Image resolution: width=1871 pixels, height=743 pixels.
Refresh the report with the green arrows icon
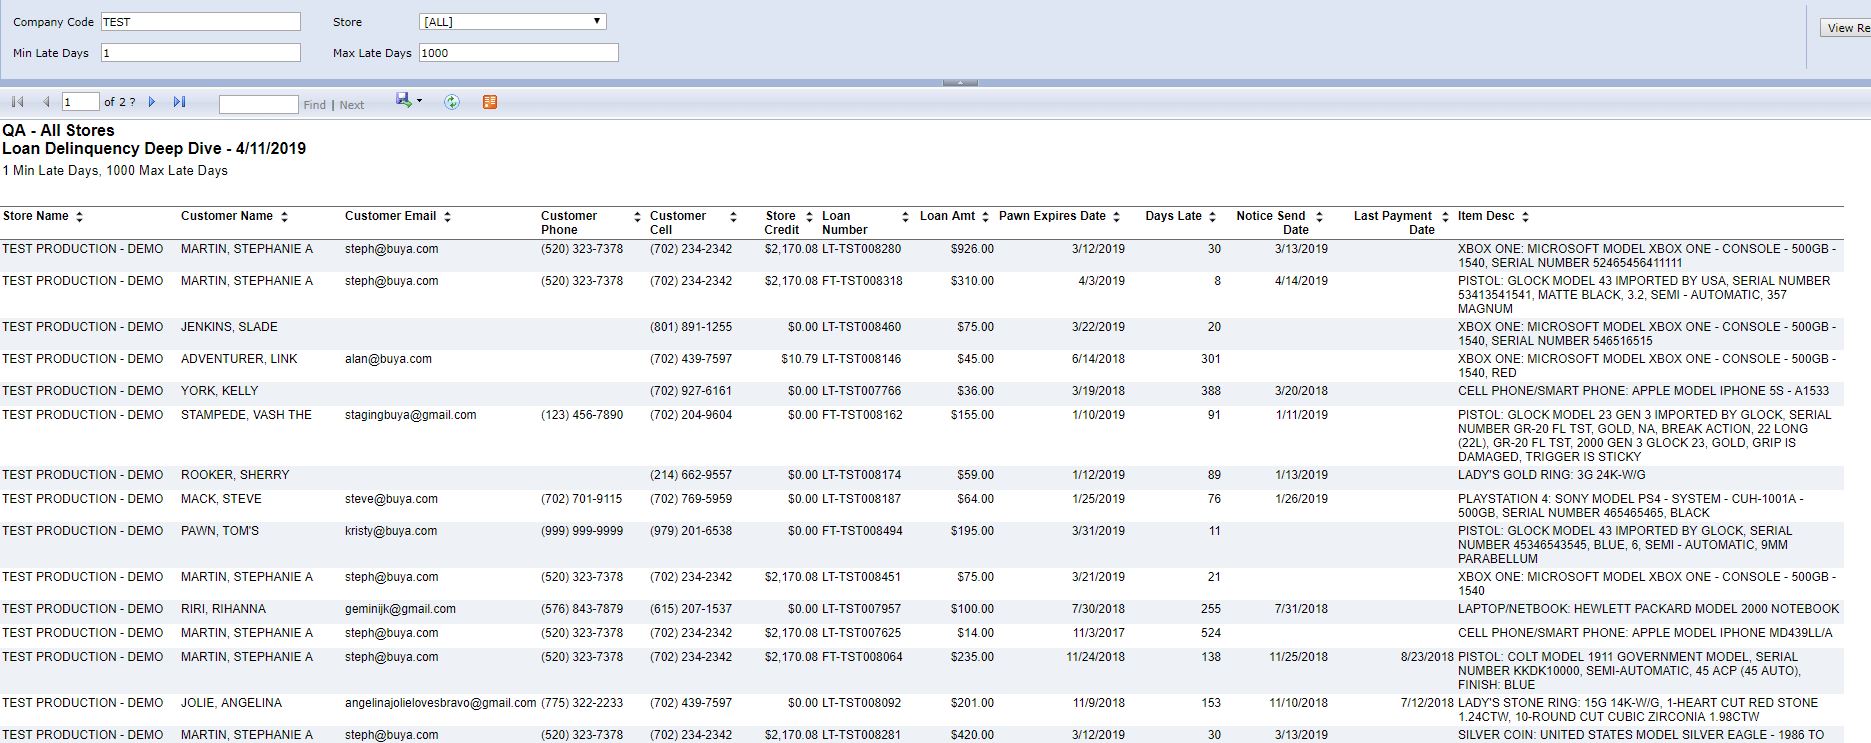452,102
